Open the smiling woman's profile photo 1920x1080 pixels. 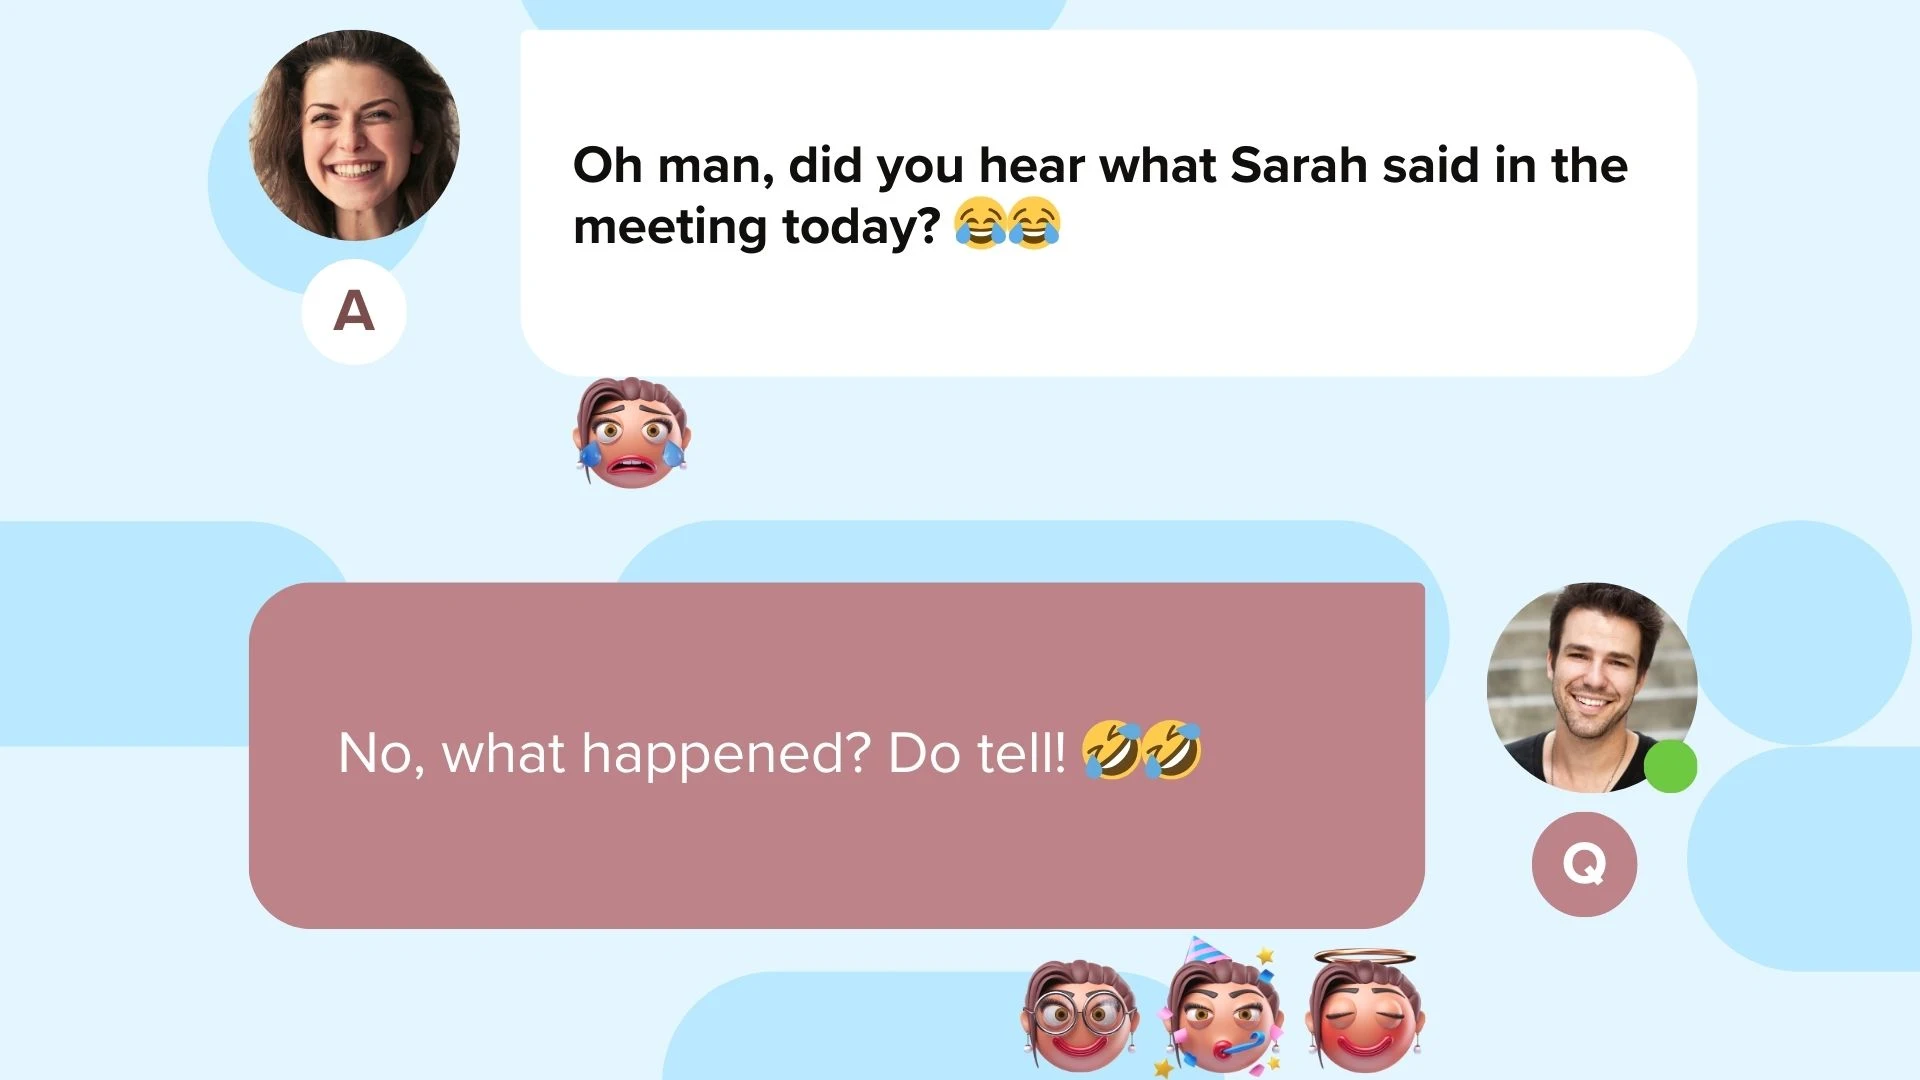(354, 135)
